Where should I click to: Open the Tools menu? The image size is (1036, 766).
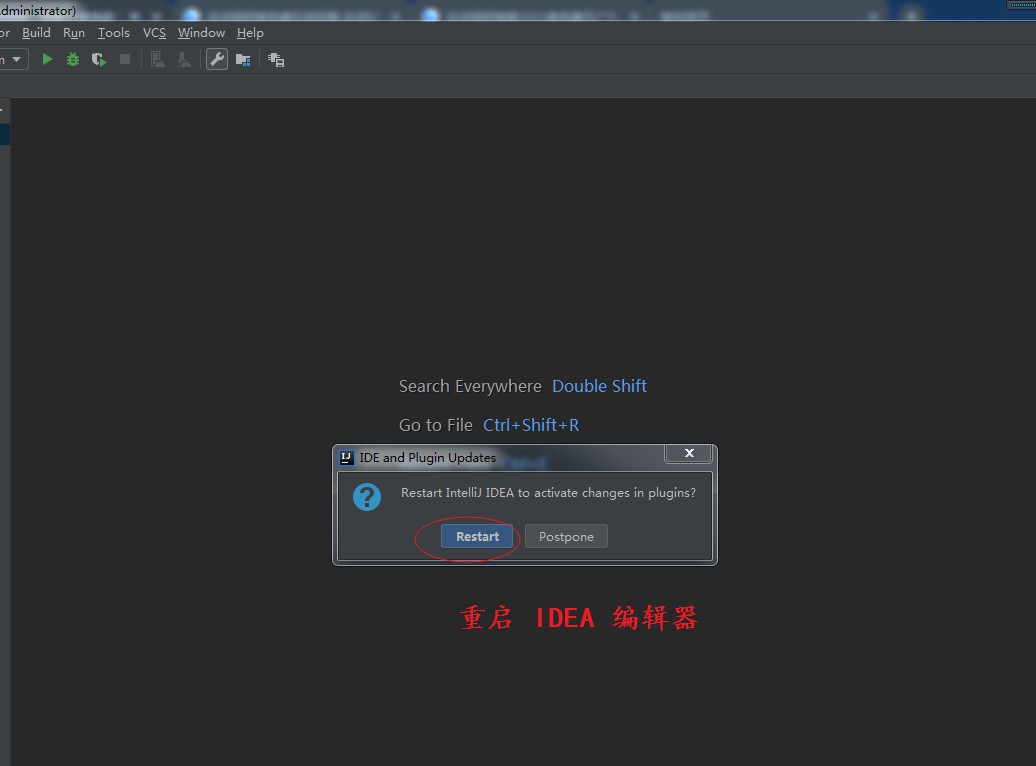(x=114, y=32)
